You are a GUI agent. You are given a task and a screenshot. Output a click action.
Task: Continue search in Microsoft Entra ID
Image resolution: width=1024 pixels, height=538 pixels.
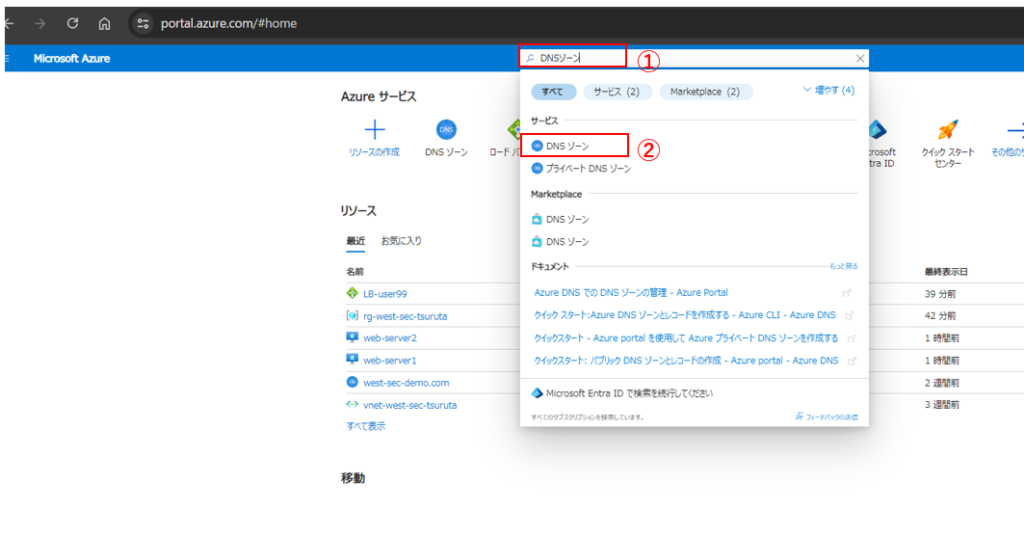click(630, 393)
